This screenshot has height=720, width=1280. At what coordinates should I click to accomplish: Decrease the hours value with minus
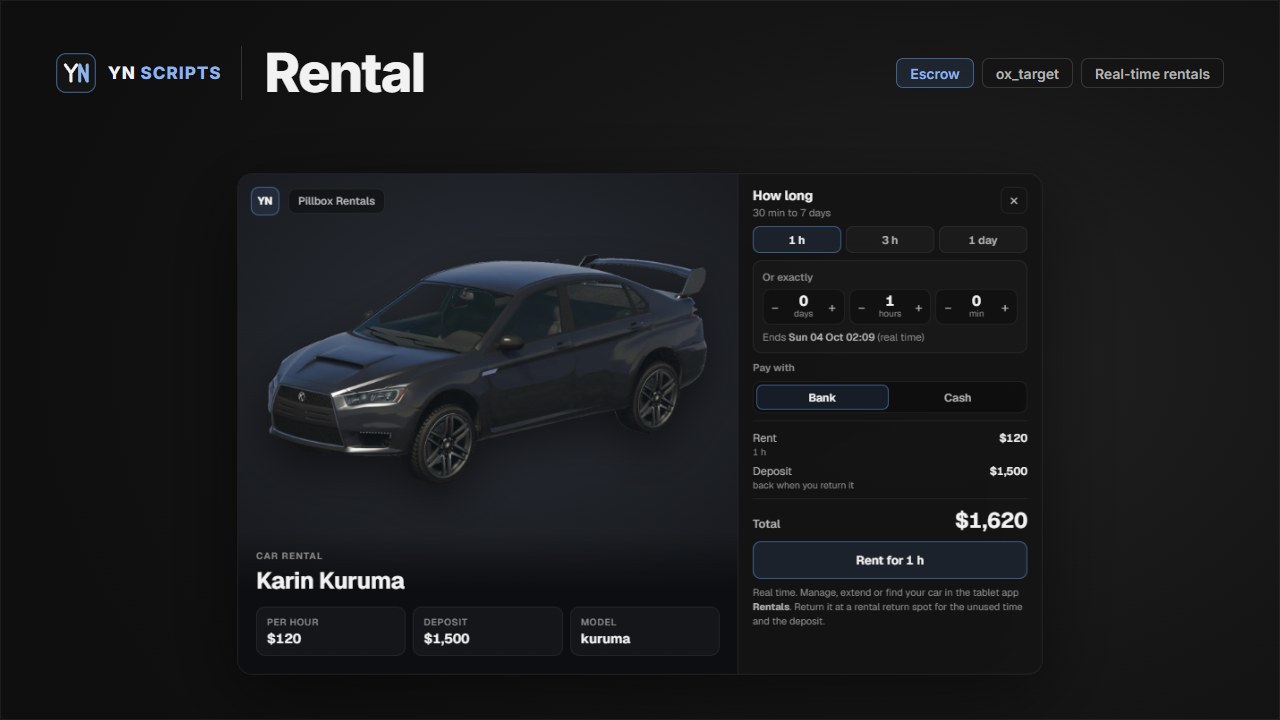(x=861, y=308)
